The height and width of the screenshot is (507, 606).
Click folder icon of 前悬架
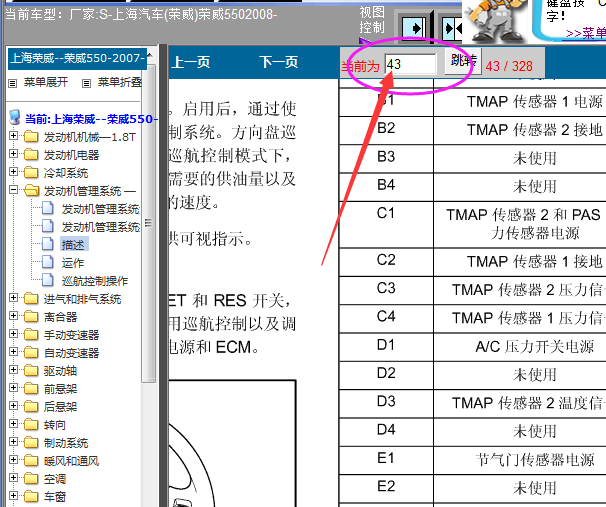[31, 388]
